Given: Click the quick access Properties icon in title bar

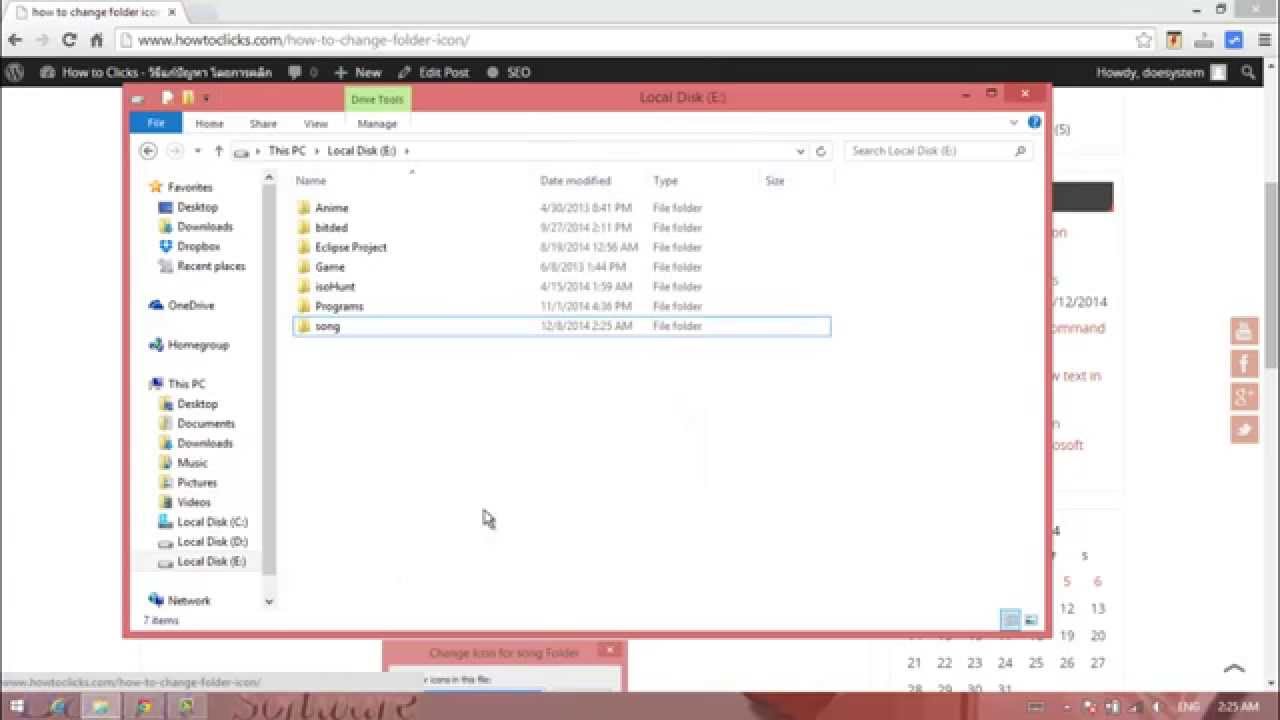Looking at the screenshot, I should [x=168, y=98].
